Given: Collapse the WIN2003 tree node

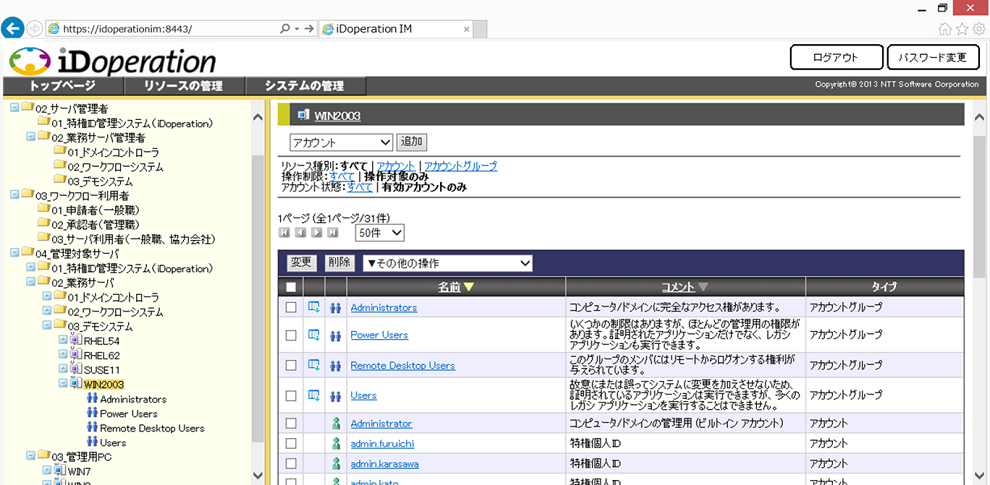Looking at the screenshot, I should pyautogui.click(x=63, y=383).
